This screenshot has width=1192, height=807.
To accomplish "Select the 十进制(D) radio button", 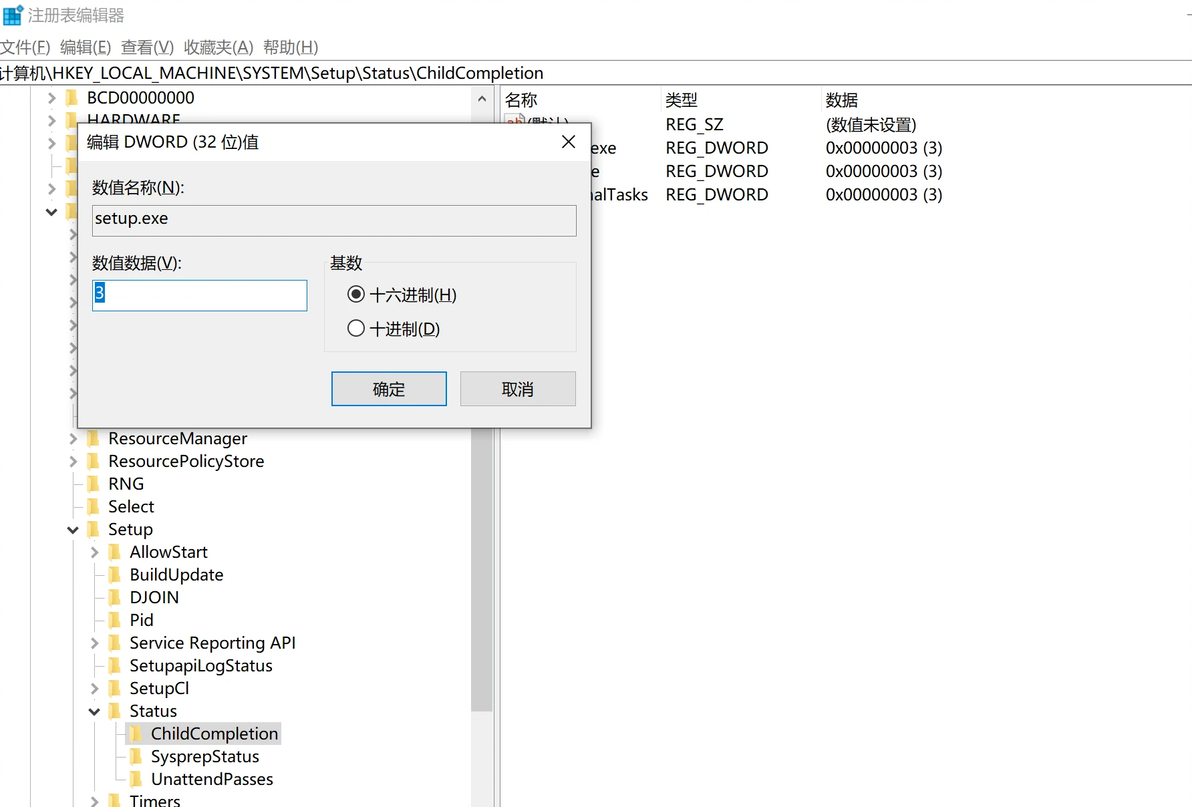I will 356,328.
